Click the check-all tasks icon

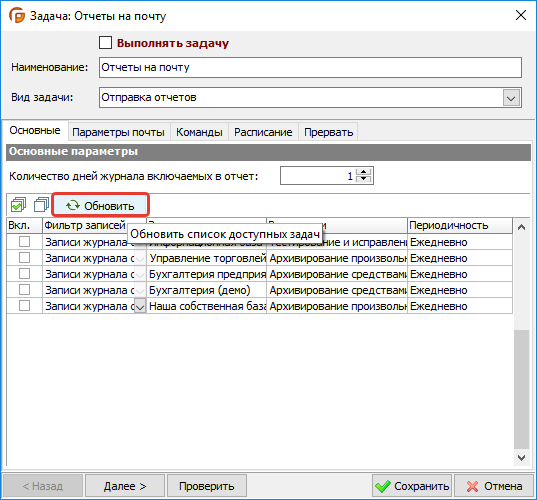coord(18,205)
